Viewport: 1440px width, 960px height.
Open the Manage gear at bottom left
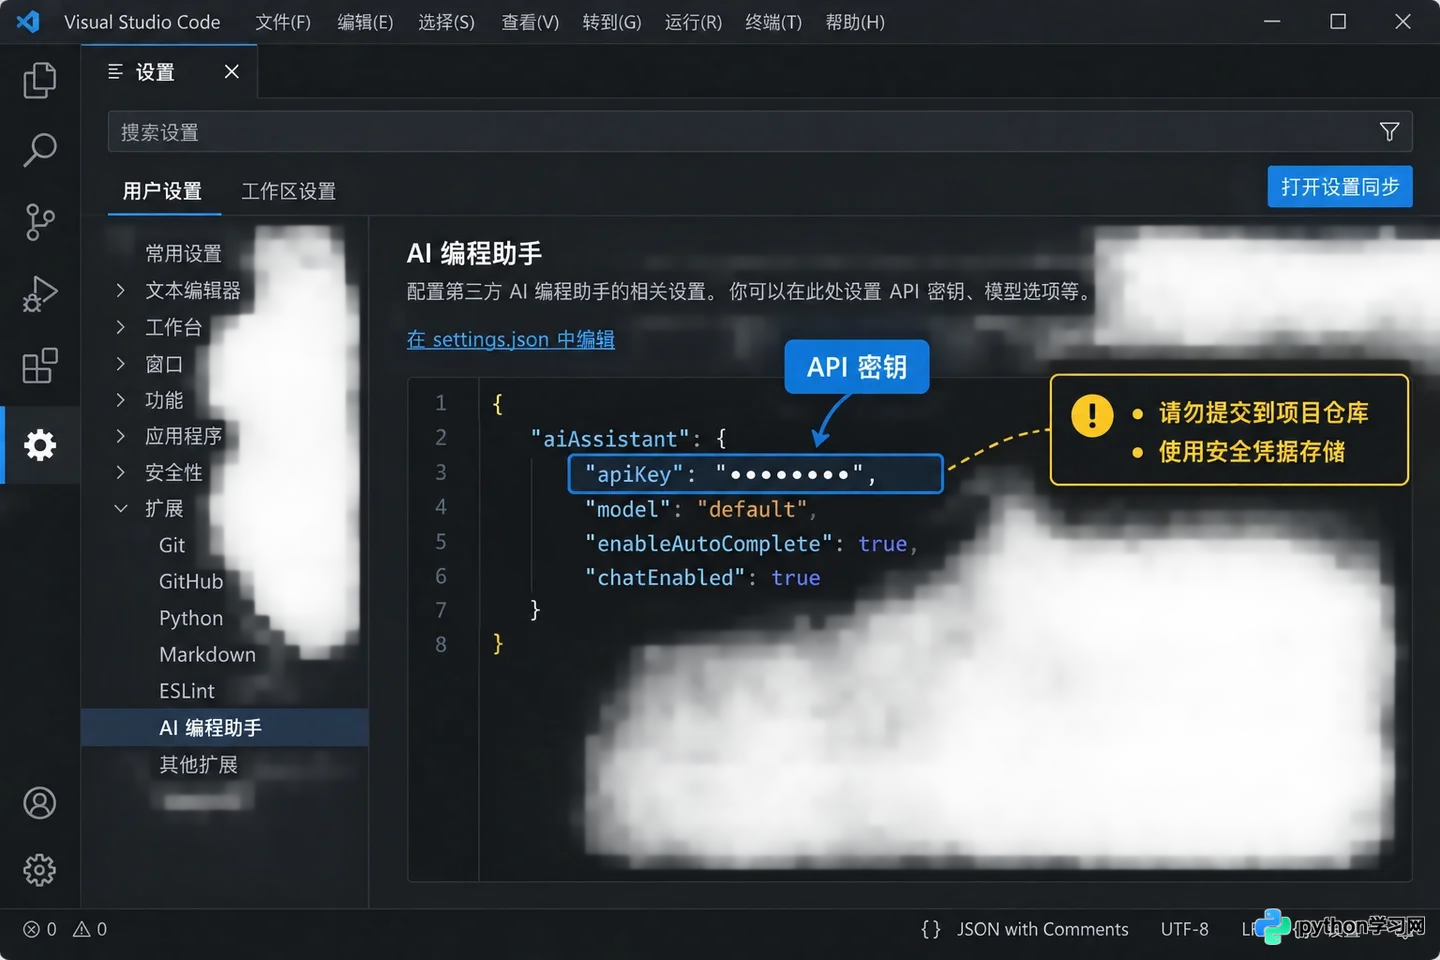pyautogui.click(x=40, y=870)
